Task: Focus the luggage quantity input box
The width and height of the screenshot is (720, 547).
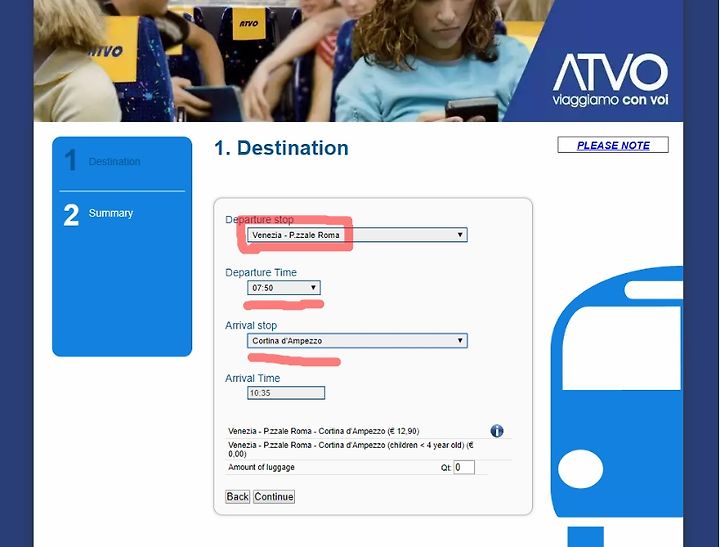Action: click(x=464, y=467)
